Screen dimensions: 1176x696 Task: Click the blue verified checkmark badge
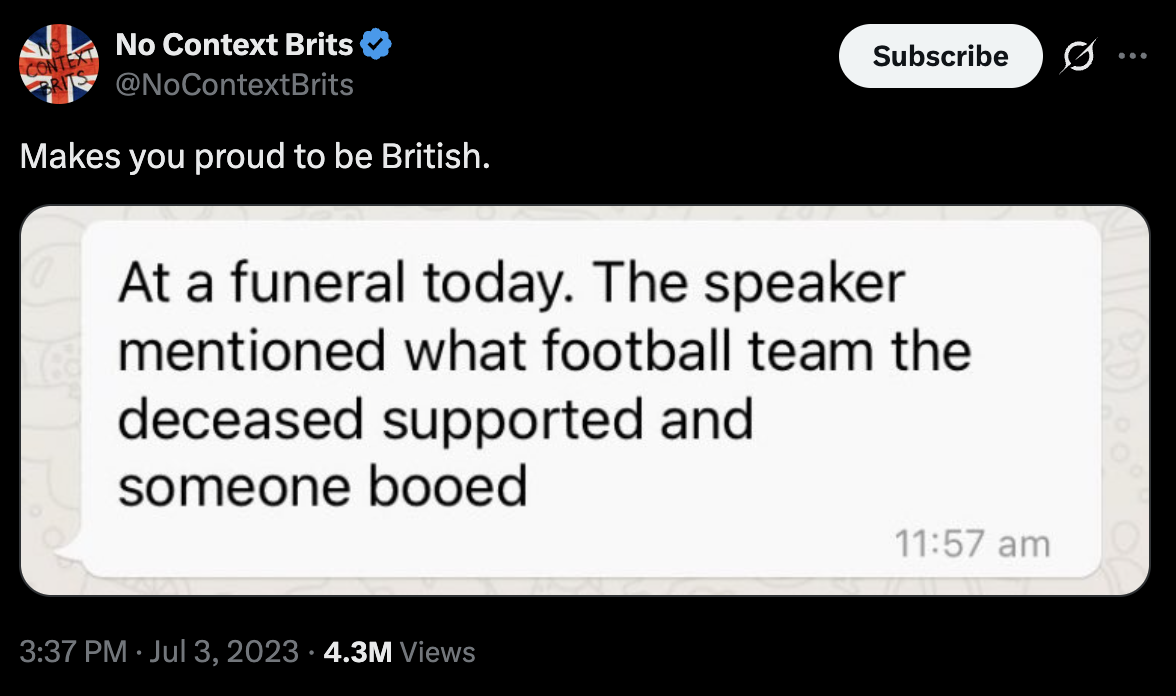click(377, 45)
